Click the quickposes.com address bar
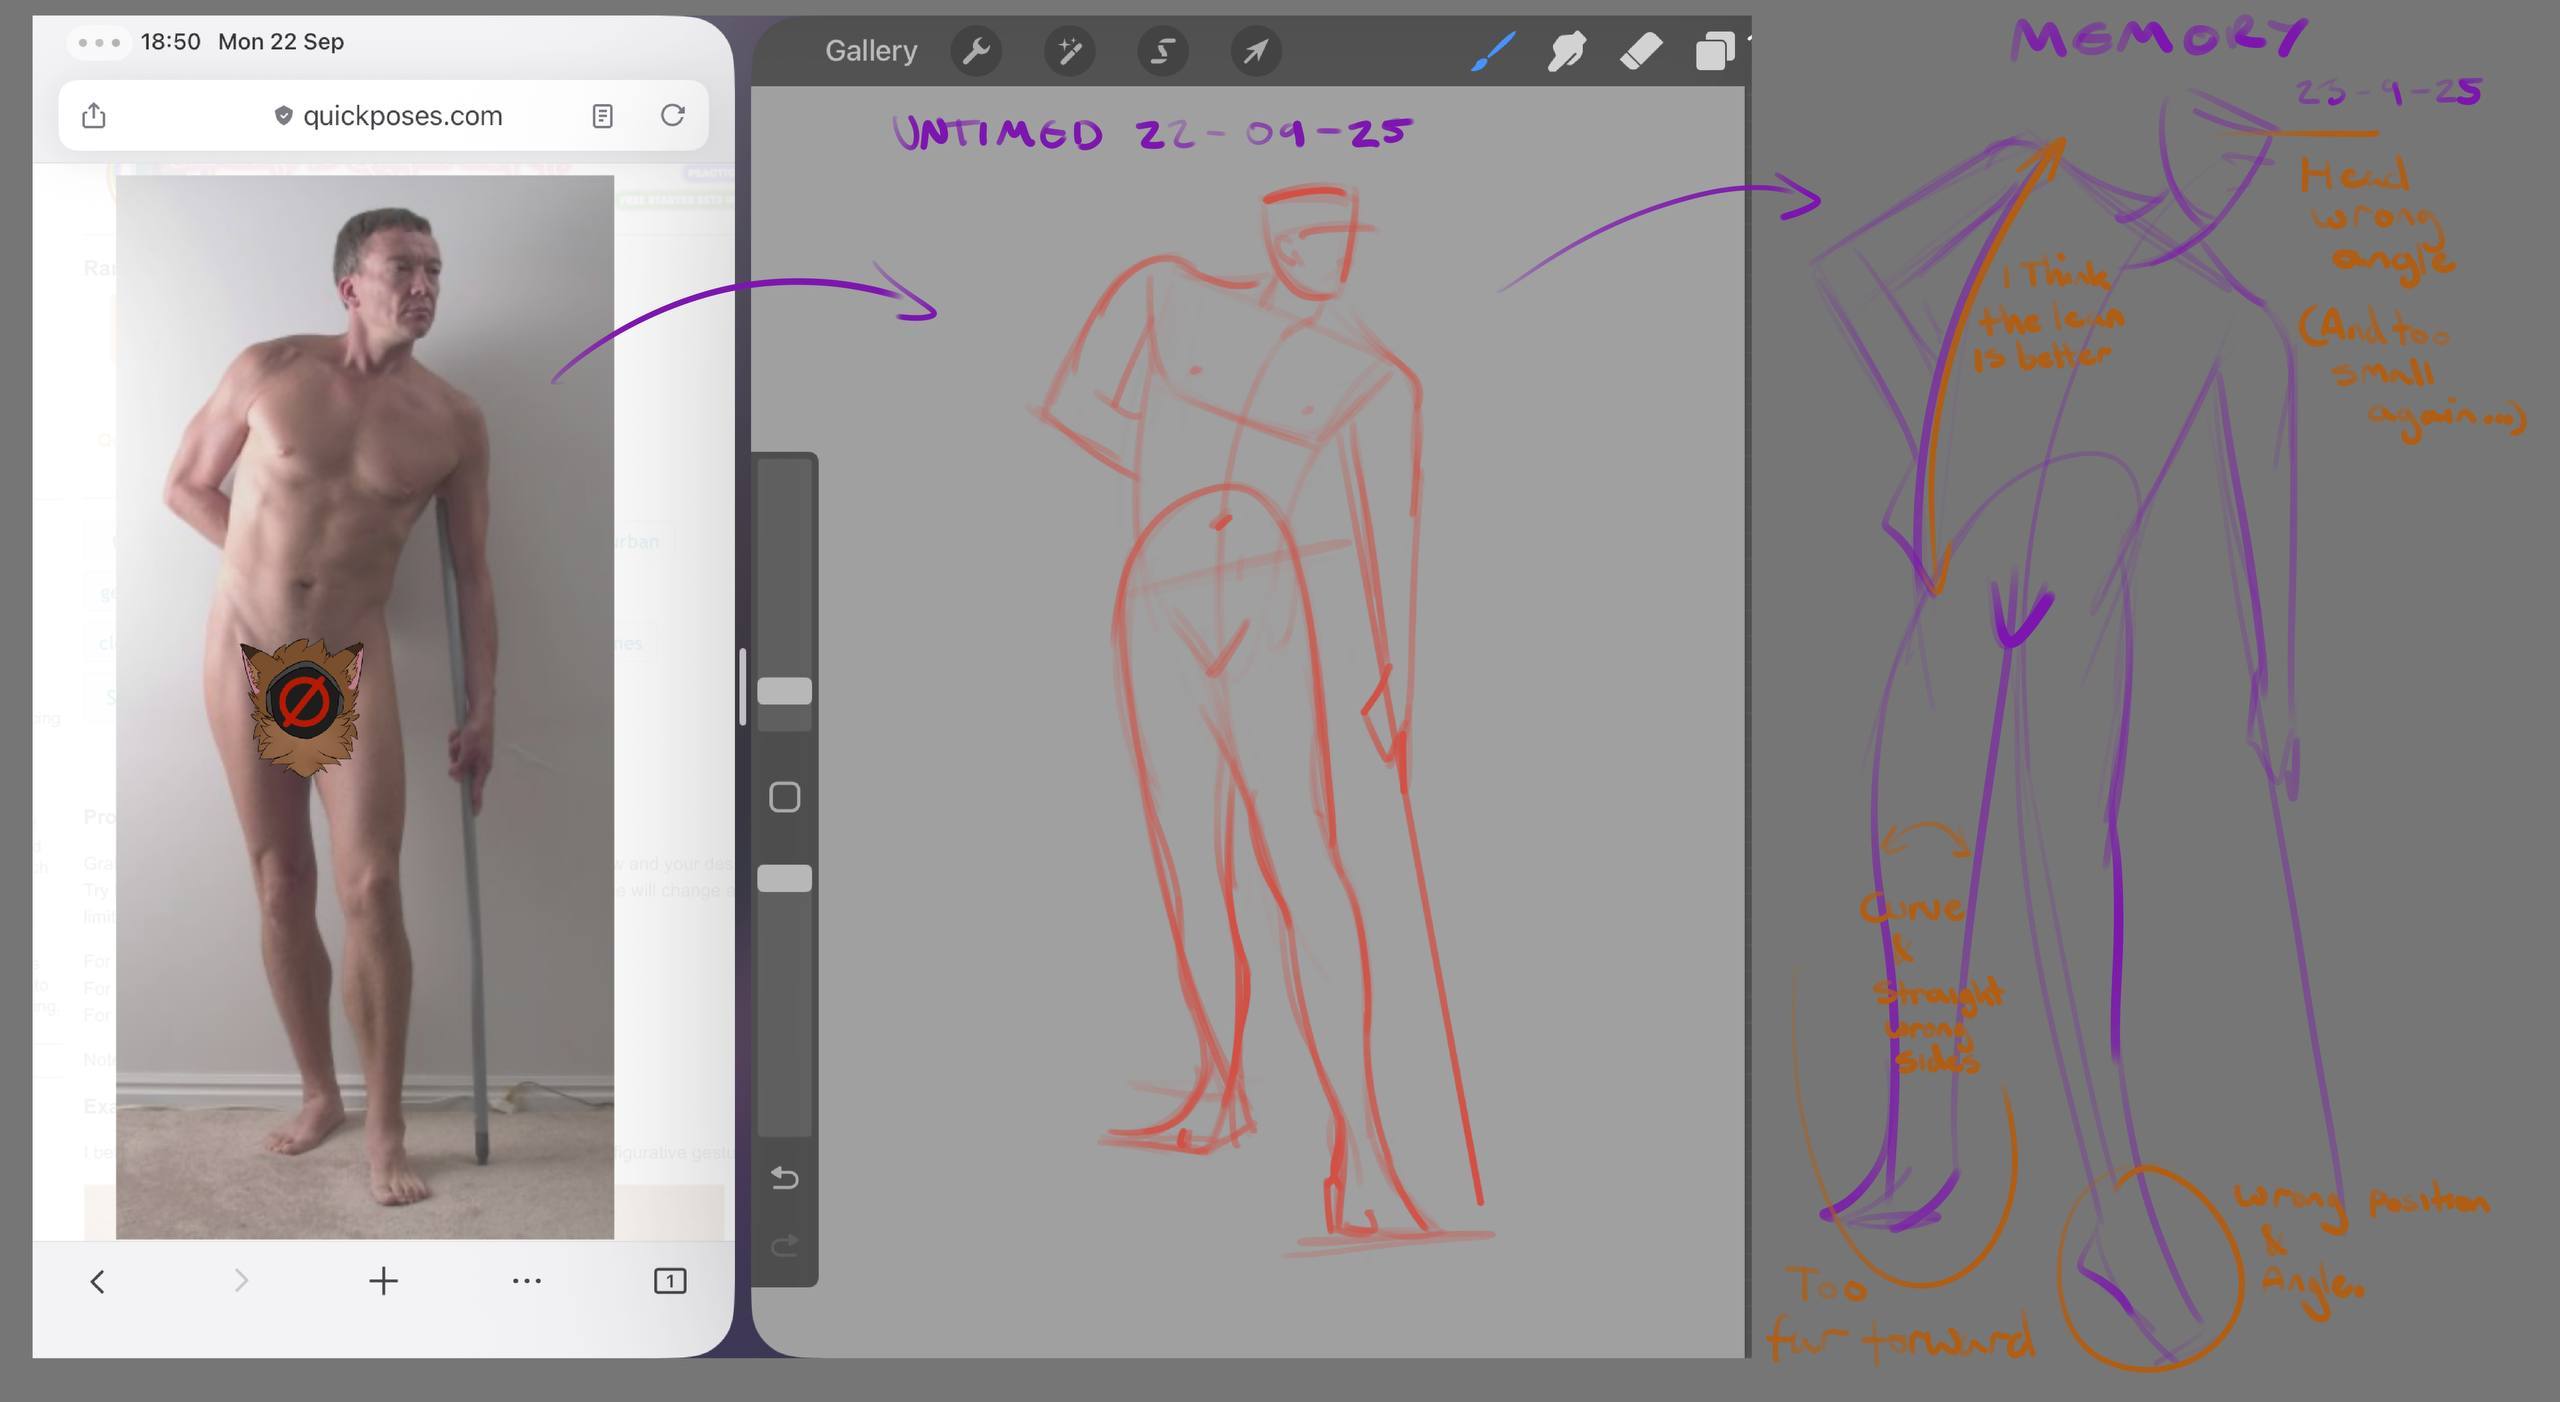 click(x=400, y=116)
